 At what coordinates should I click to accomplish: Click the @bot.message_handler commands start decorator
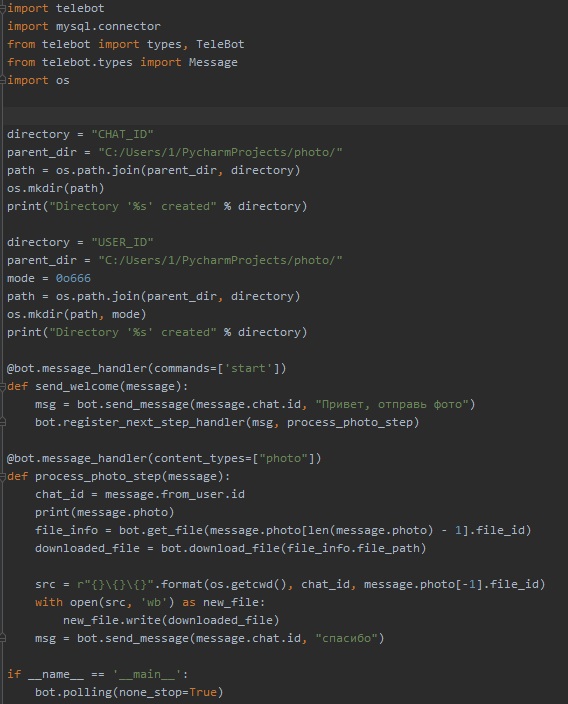coord(146,368)
